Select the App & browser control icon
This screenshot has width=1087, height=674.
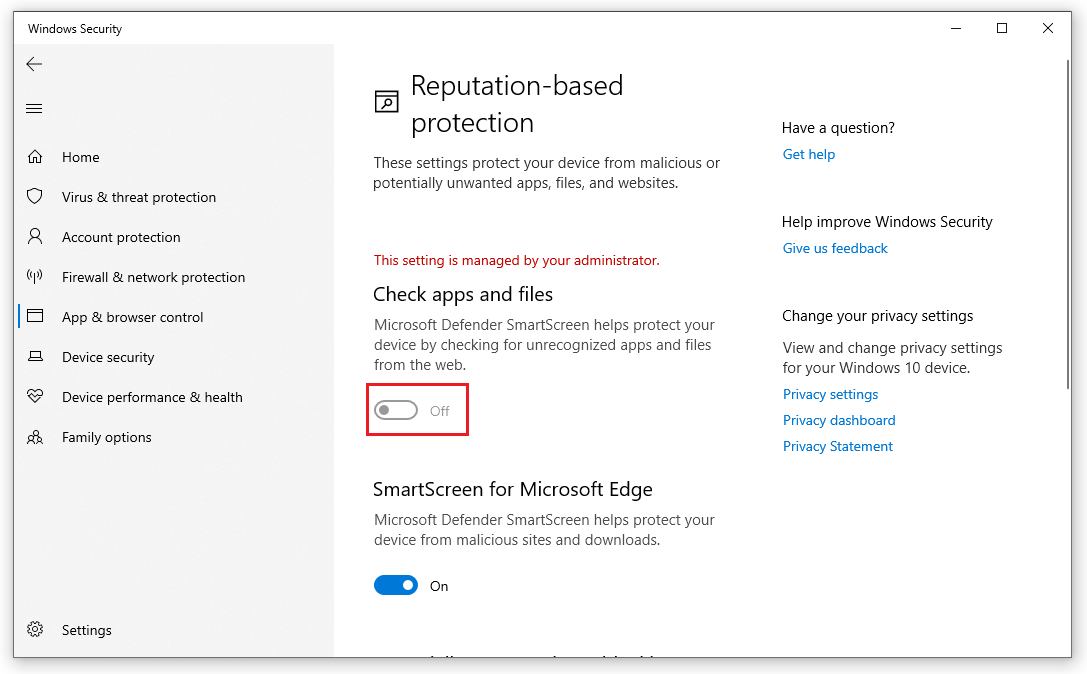point(34,317)
